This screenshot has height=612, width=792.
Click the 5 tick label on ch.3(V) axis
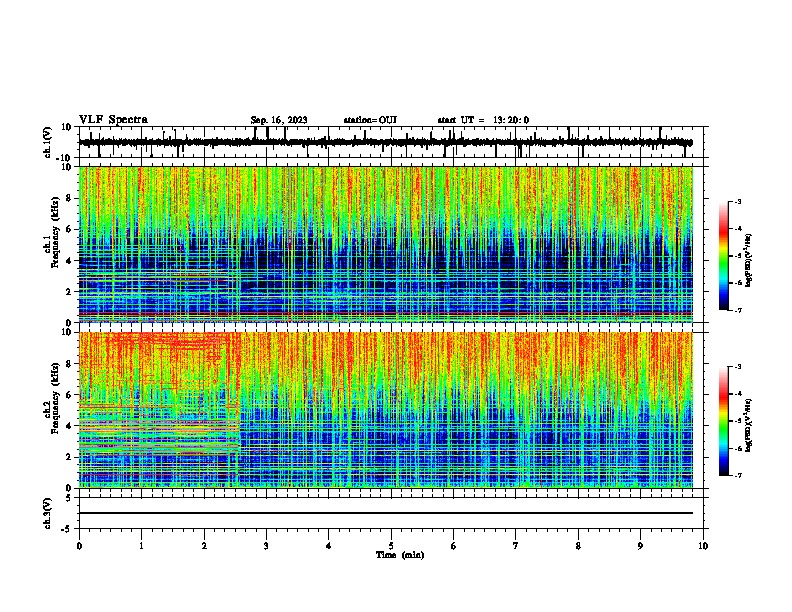(x=69, y=497)
